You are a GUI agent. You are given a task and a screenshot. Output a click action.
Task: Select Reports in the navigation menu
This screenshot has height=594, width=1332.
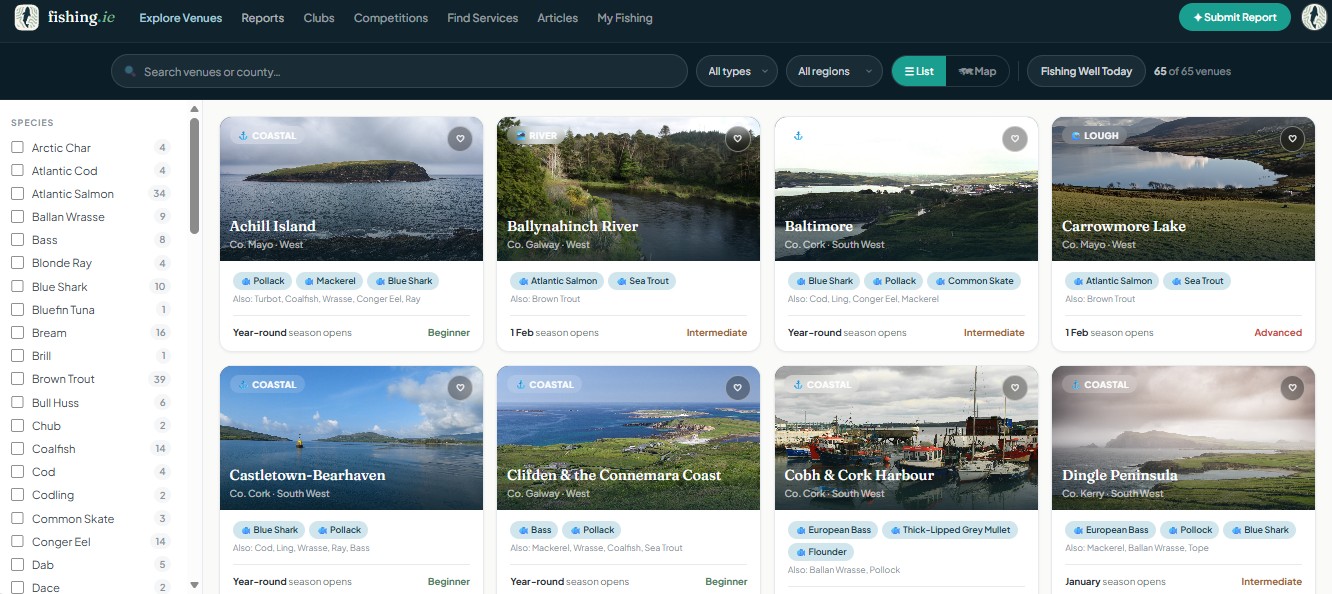coord(262,18)
